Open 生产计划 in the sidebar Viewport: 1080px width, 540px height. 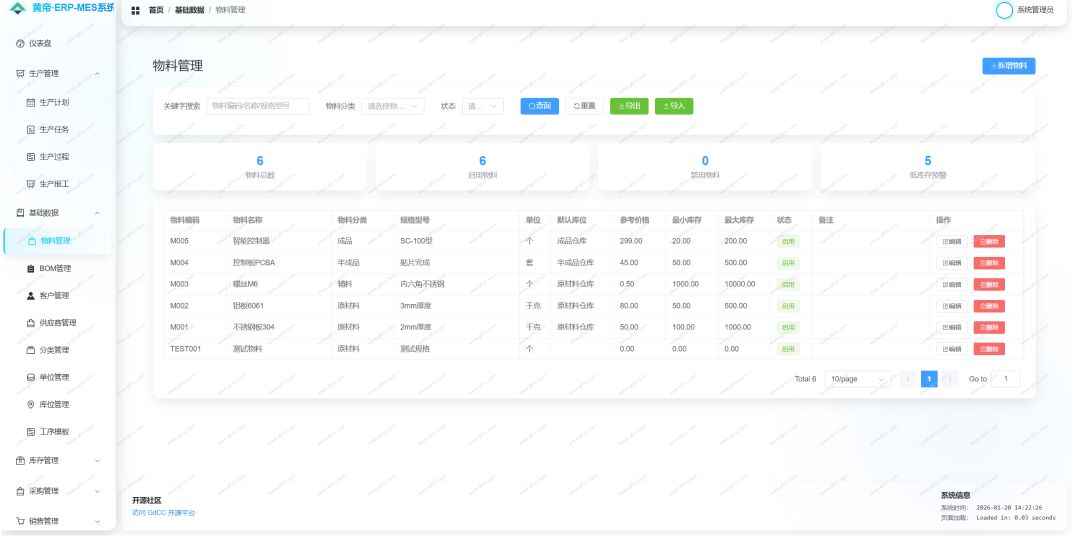point(56,103)
